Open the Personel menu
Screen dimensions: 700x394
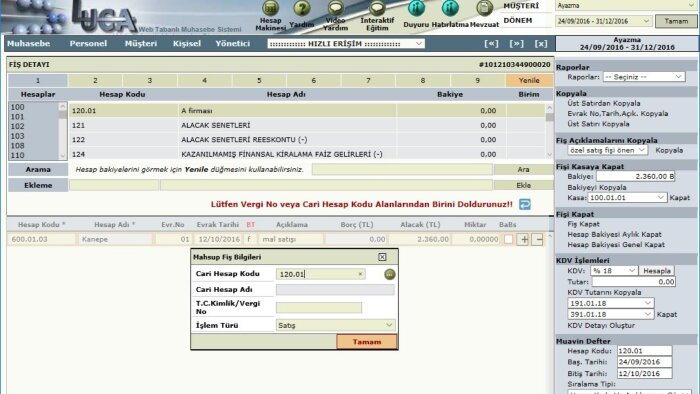point(88,44)
